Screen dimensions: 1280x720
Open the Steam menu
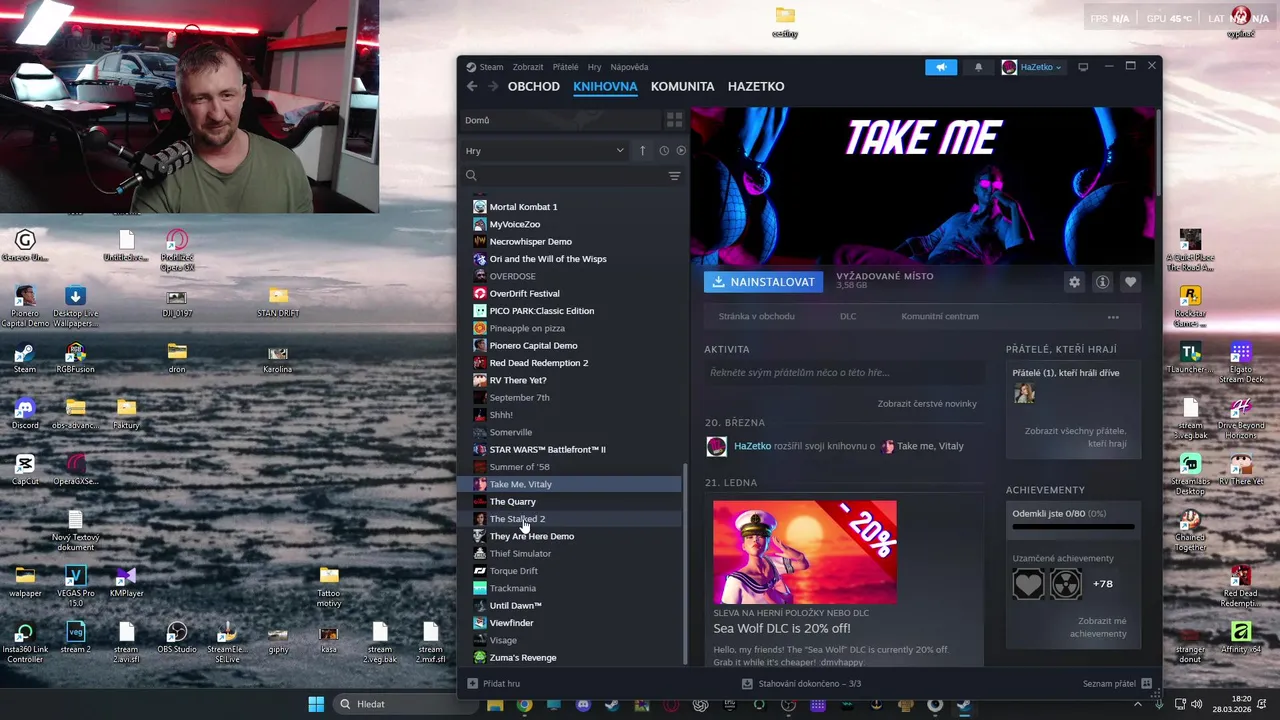click(491, 67)
